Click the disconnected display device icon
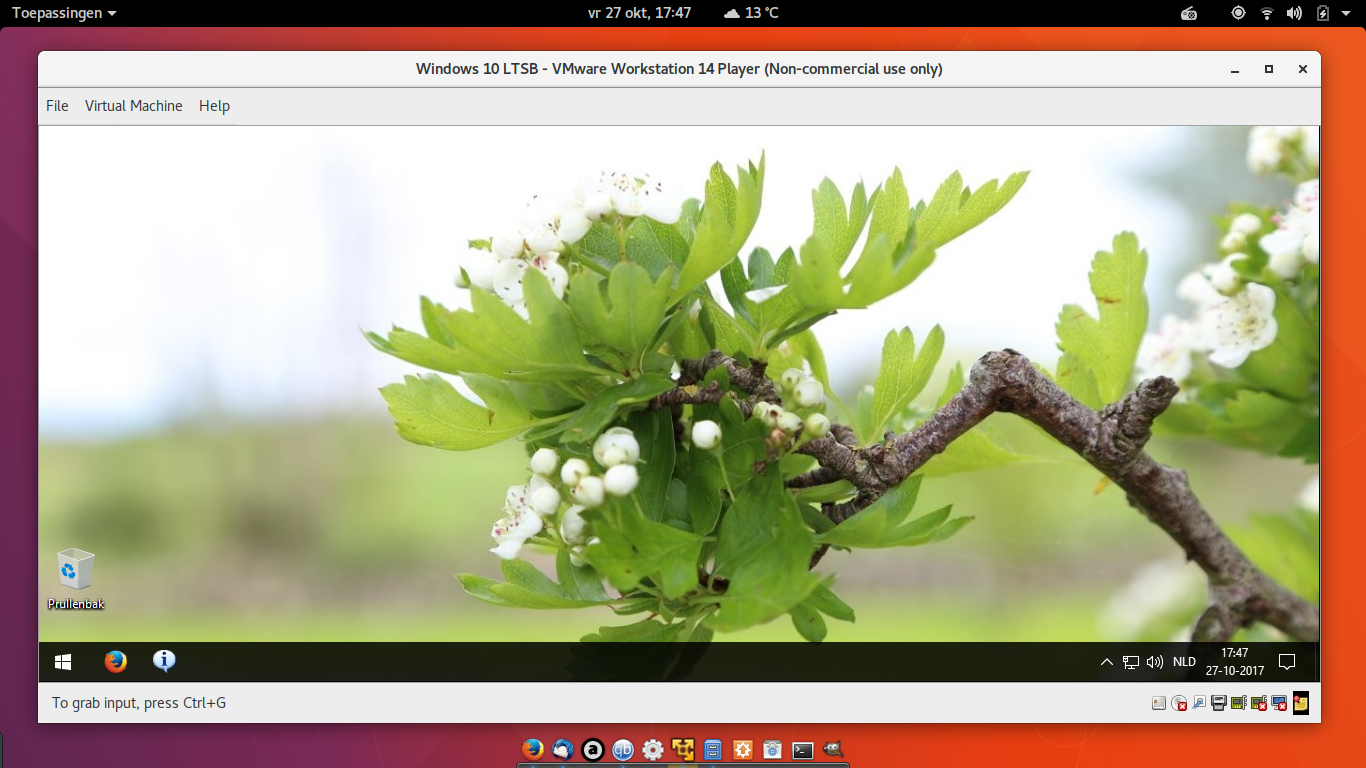 (1279, 703)
